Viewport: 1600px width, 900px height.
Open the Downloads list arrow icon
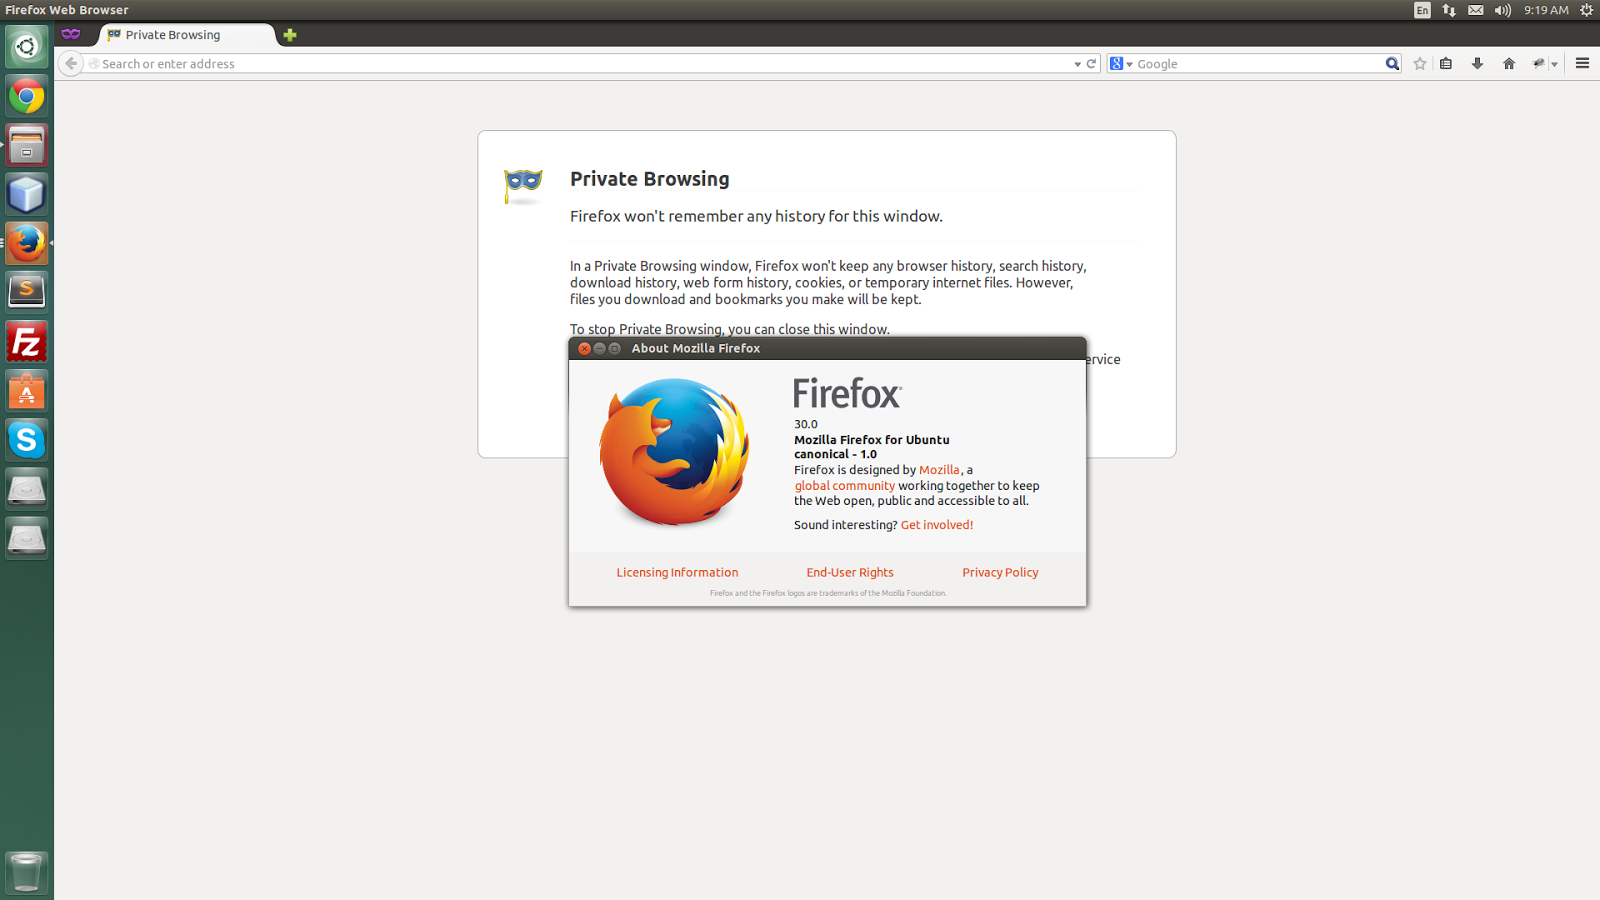click(1478, 63)
